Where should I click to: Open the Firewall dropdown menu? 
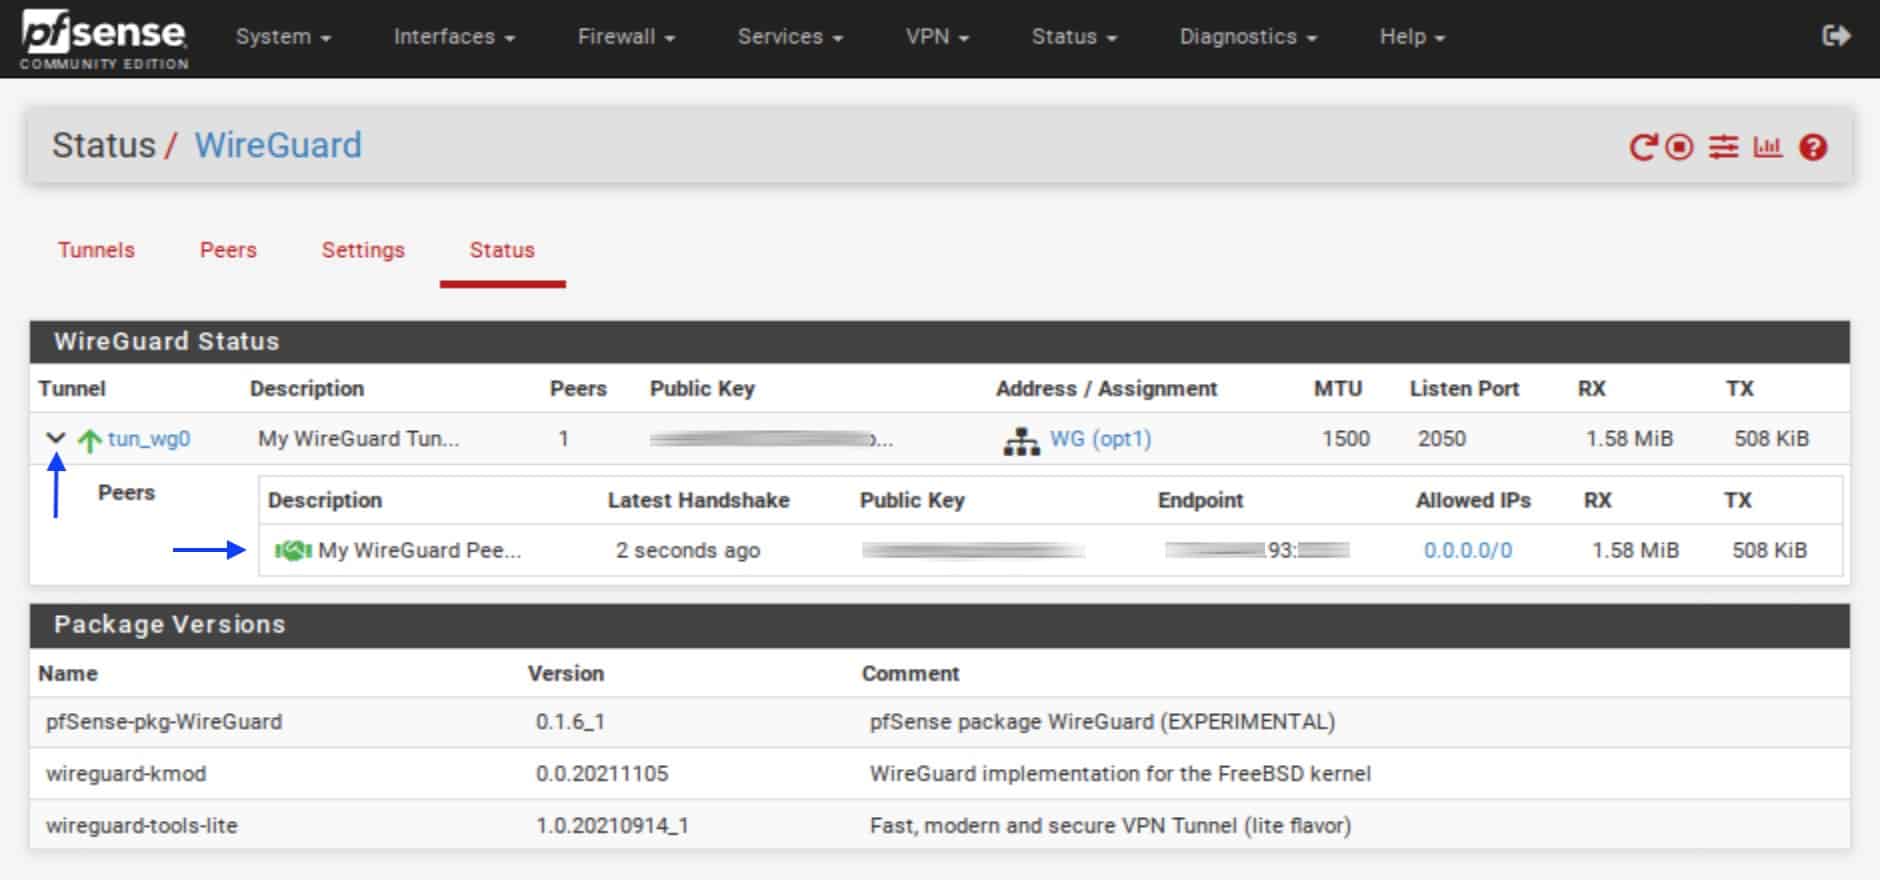click(626, 37)
